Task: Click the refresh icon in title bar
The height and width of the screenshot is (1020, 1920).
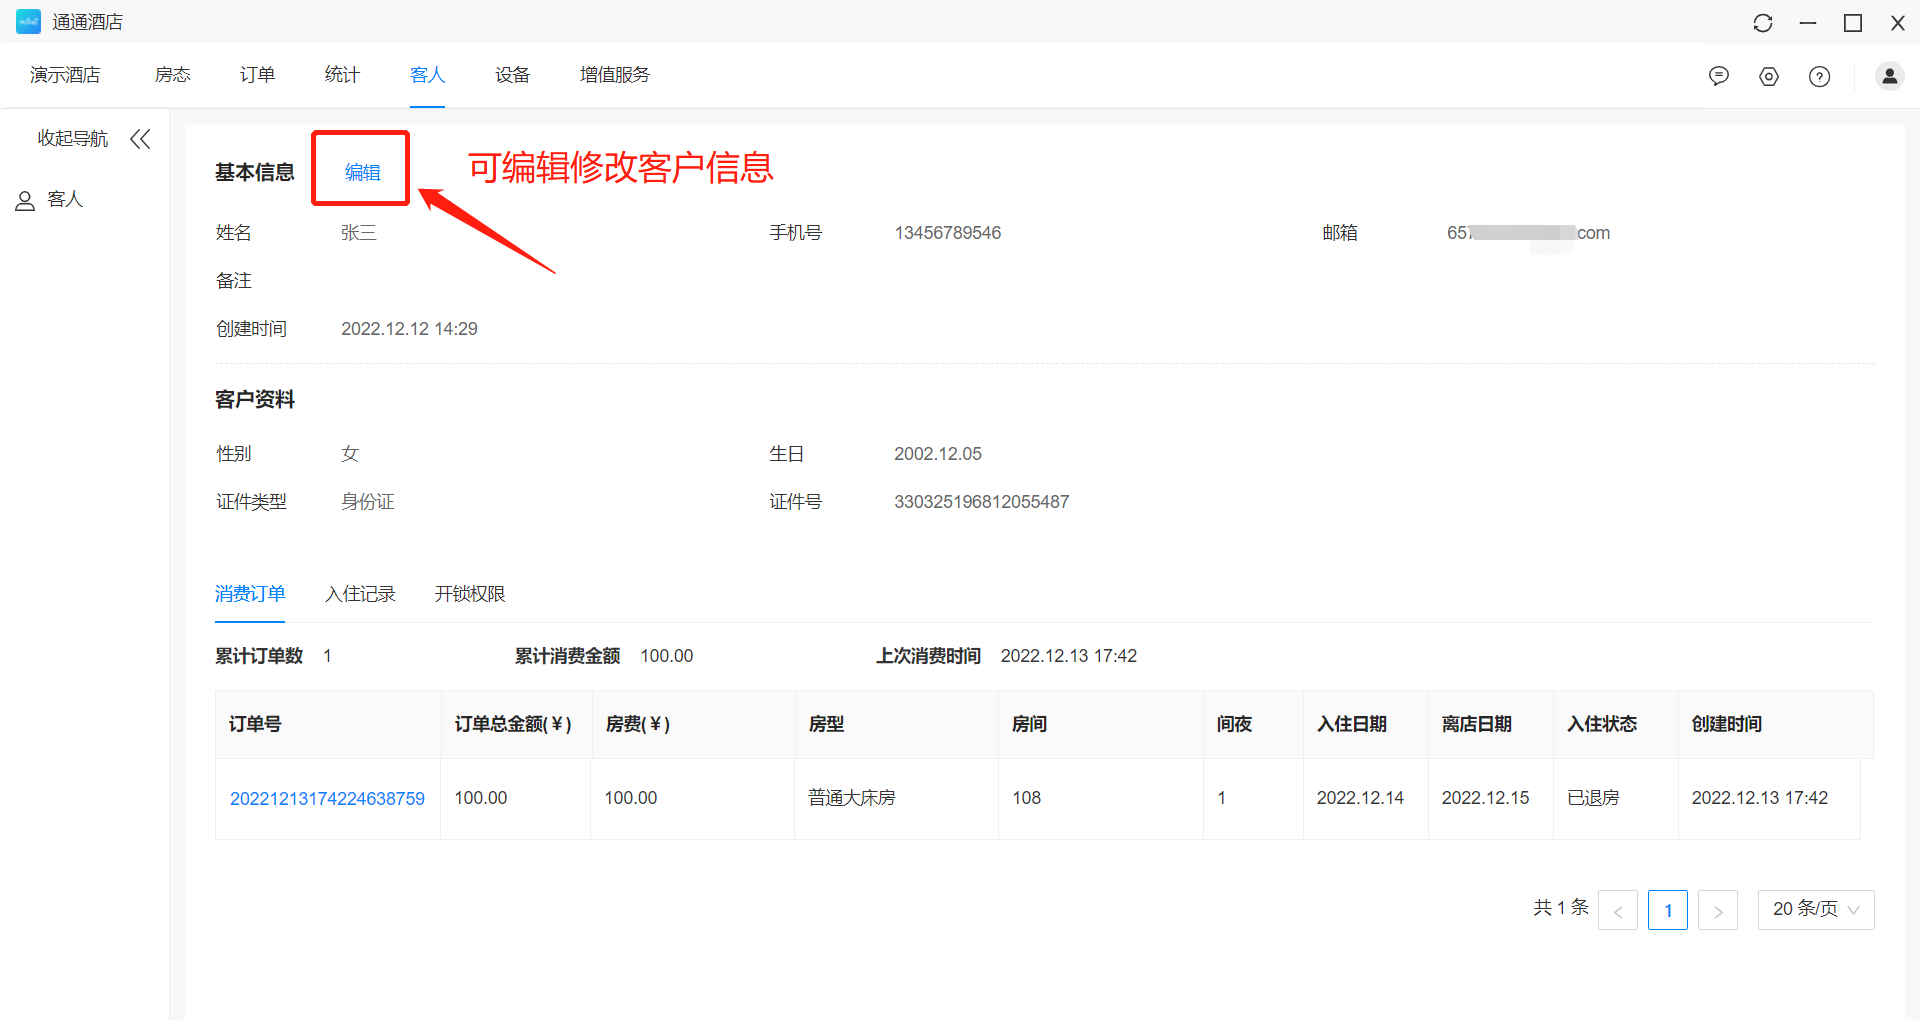Action: pos(1762,23)
